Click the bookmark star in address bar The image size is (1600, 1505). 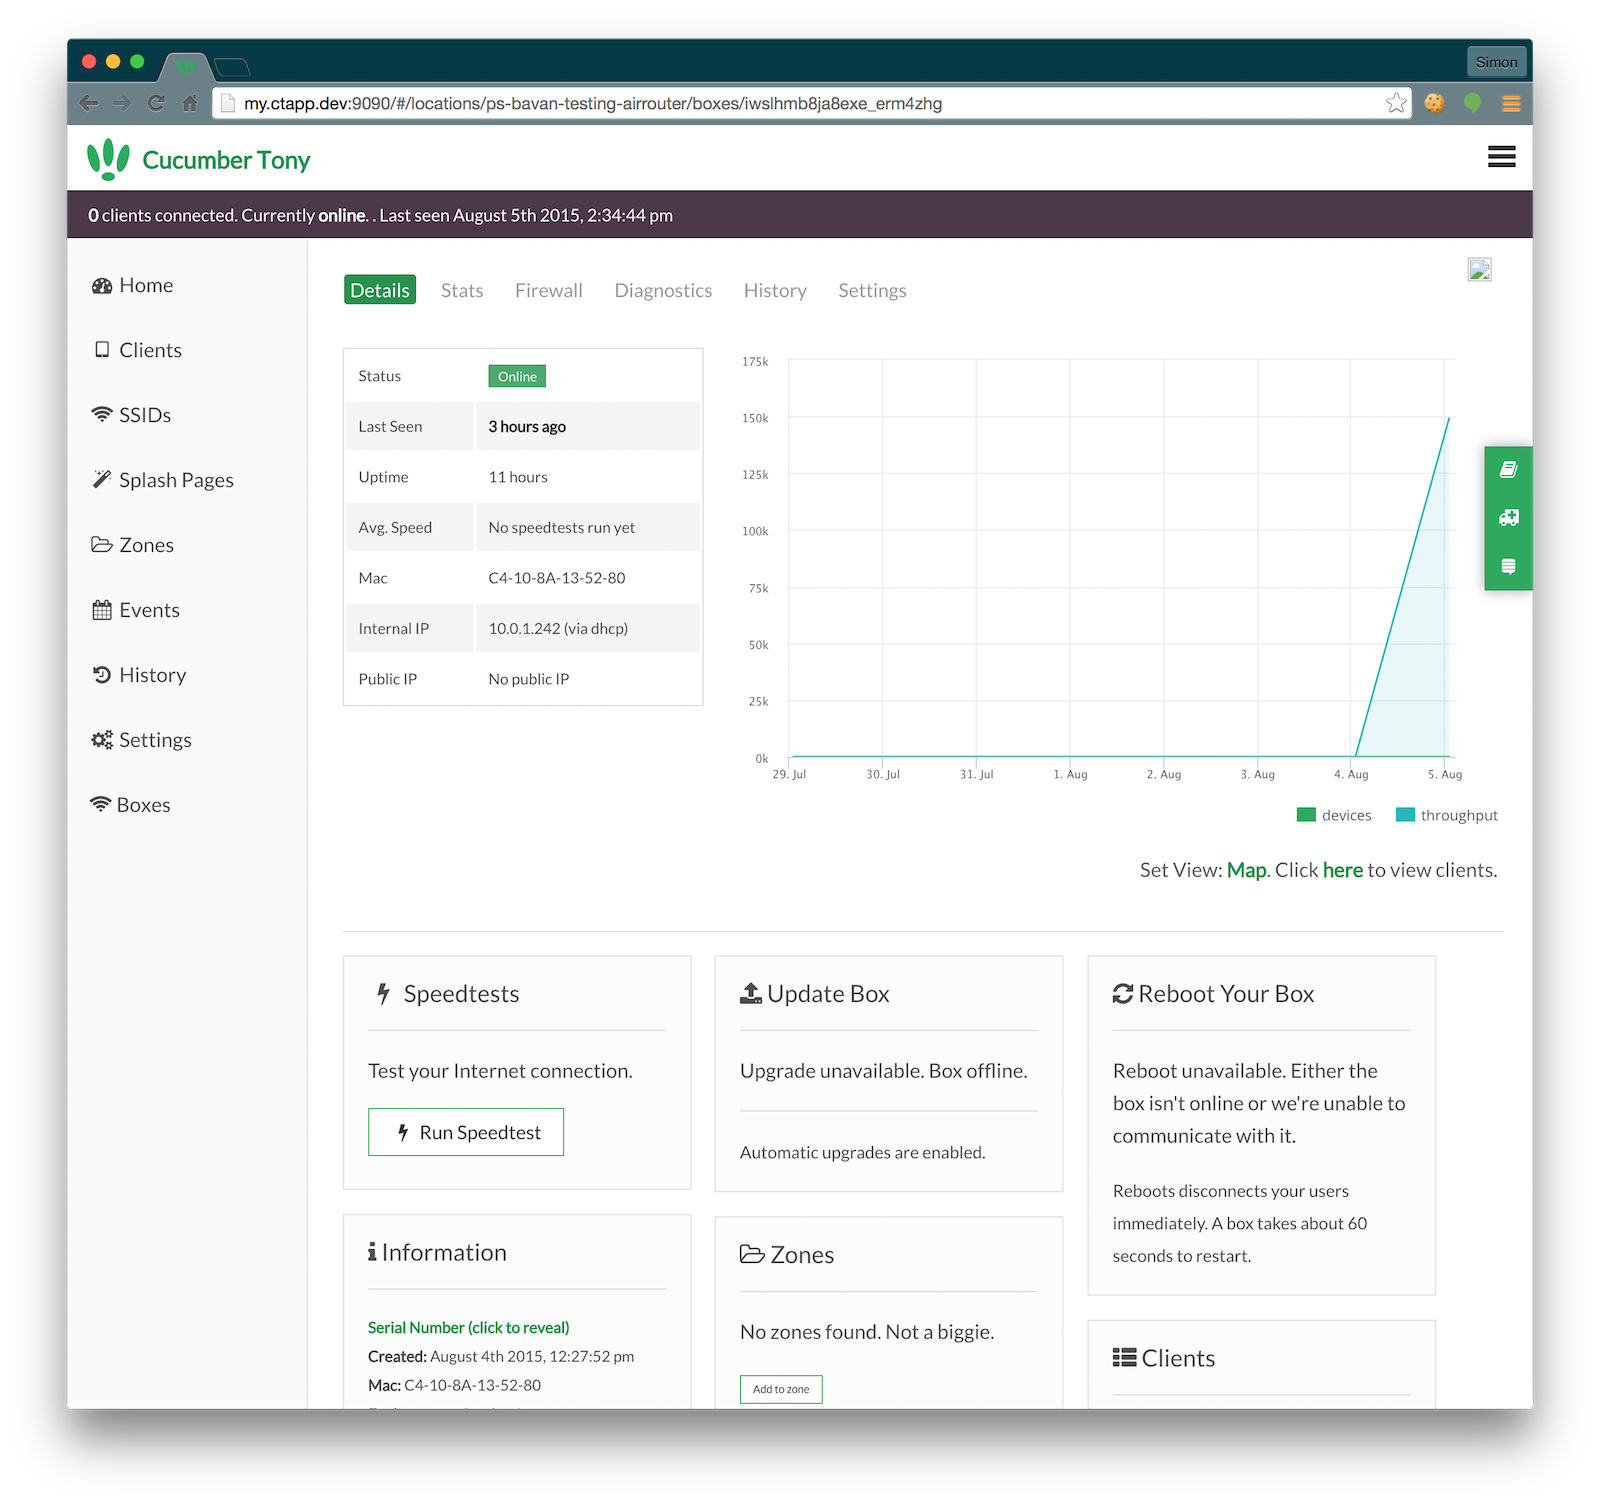[1396, 103]
